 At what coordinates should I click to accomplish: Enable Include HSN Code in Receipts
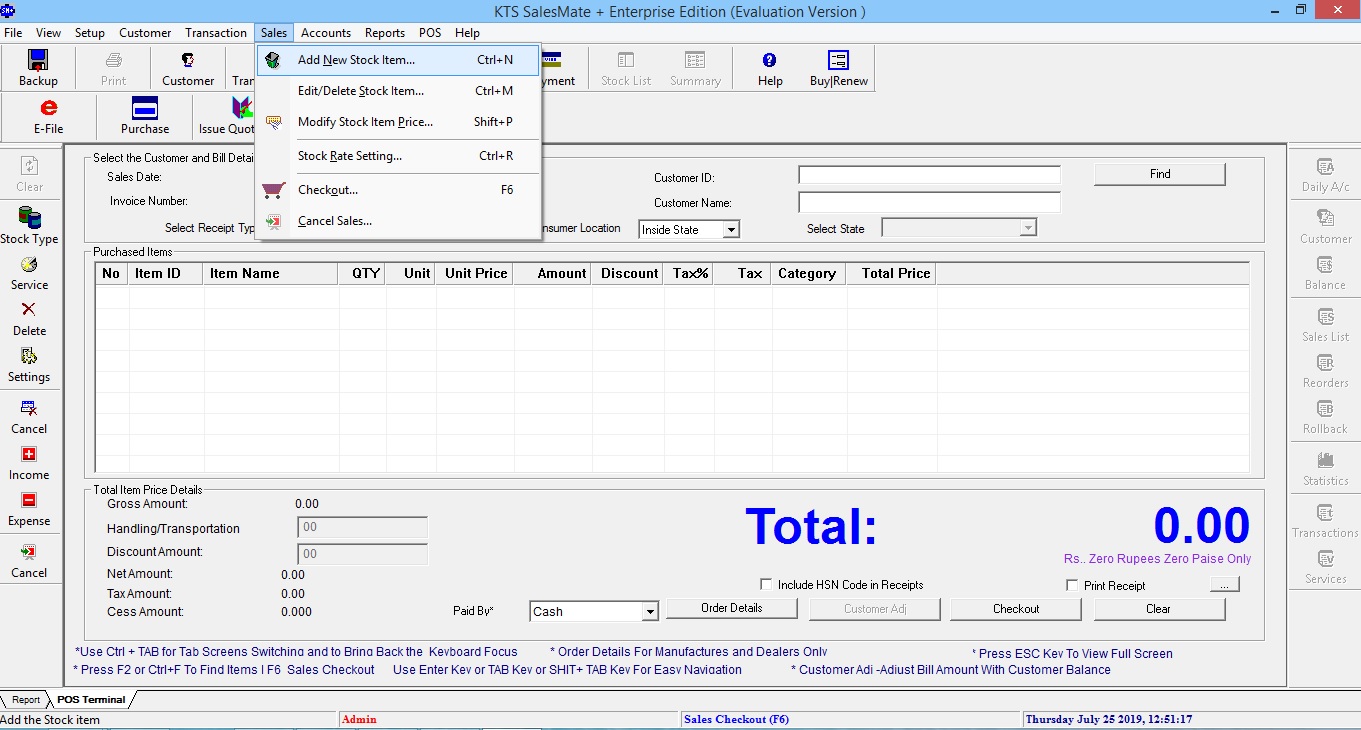pos(767,585)
